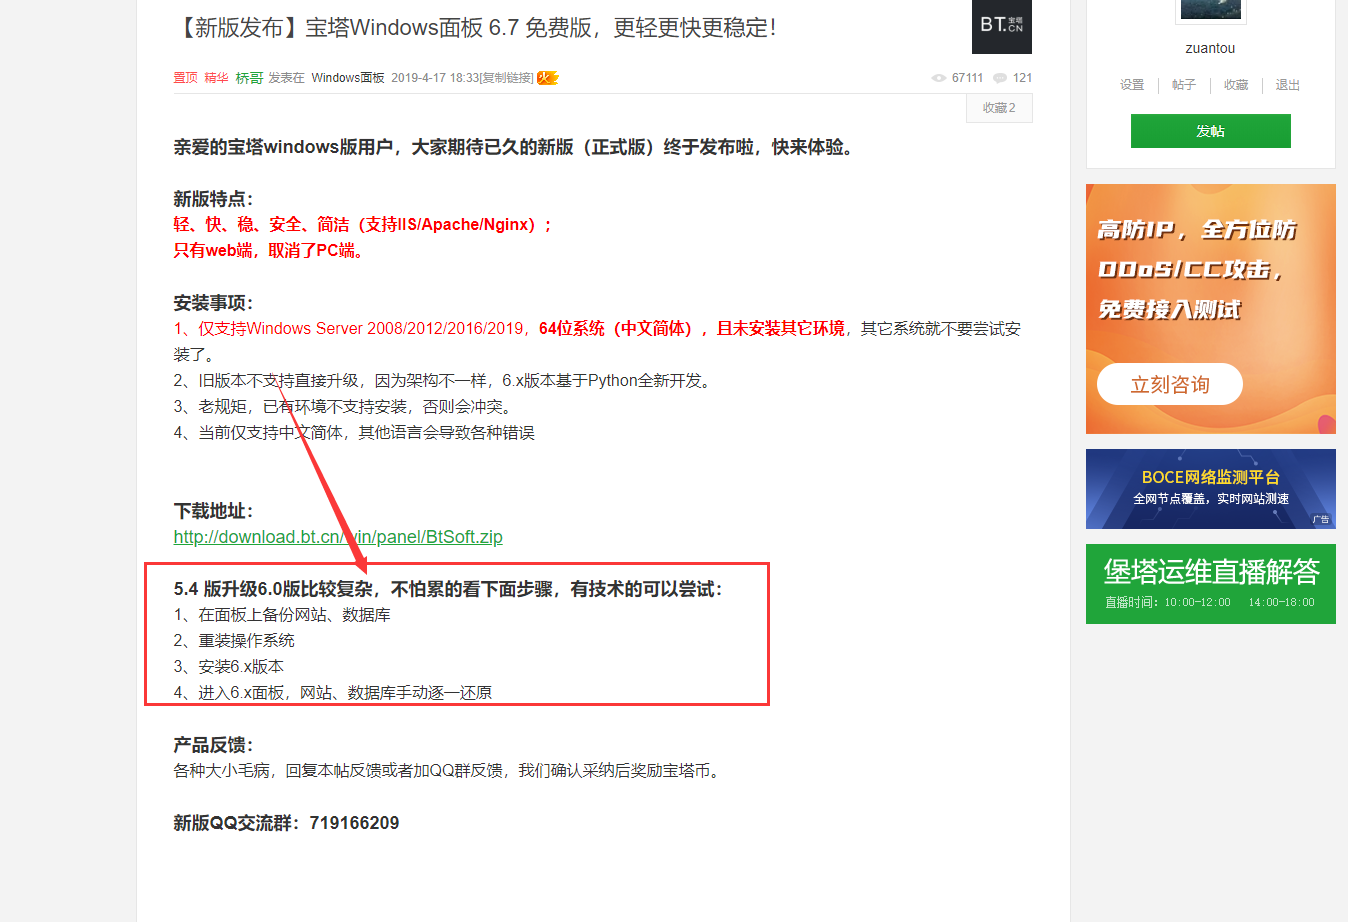Click the reply count bubble icon
Image resolution: width=1348 pixels, height=922 pixels.
point(1000,78)
